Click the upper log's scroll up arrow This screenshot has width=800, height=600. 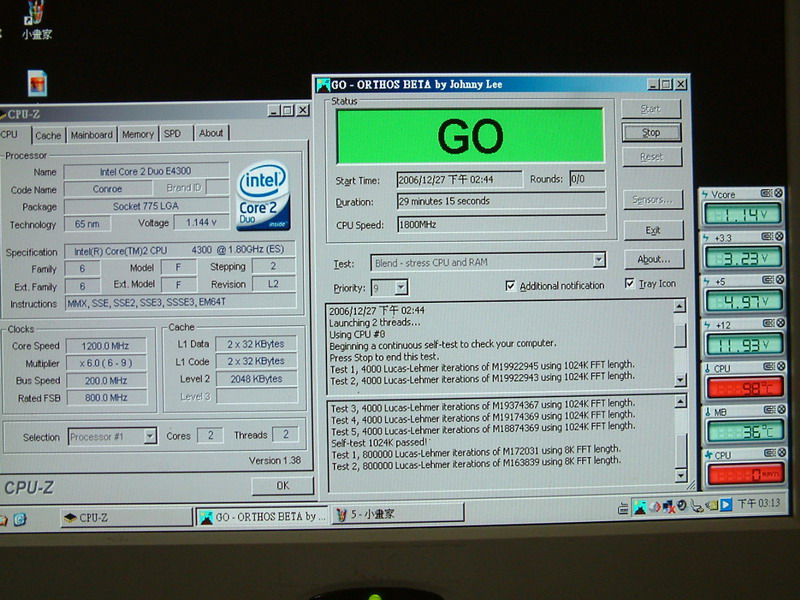(679, 306)
